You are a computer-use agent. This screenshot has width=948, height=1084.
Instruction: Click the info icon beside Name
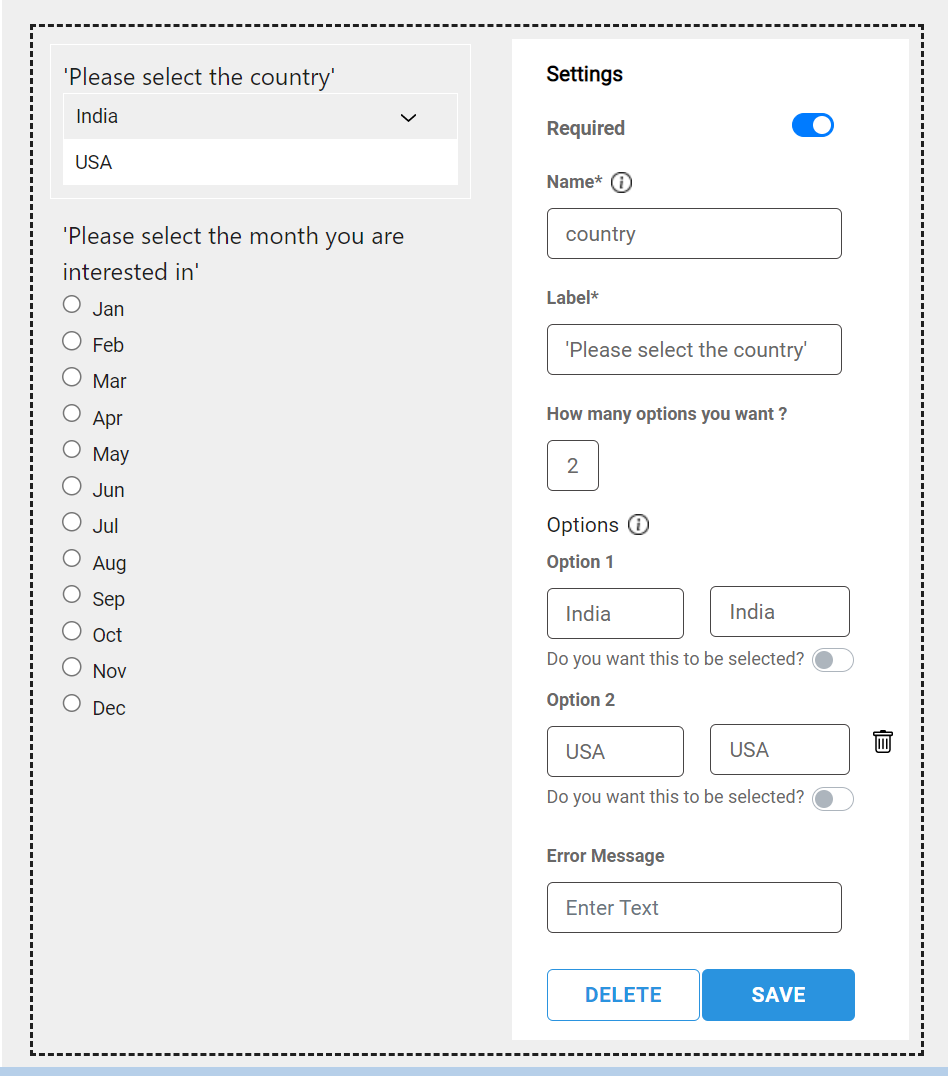(621, 182)
